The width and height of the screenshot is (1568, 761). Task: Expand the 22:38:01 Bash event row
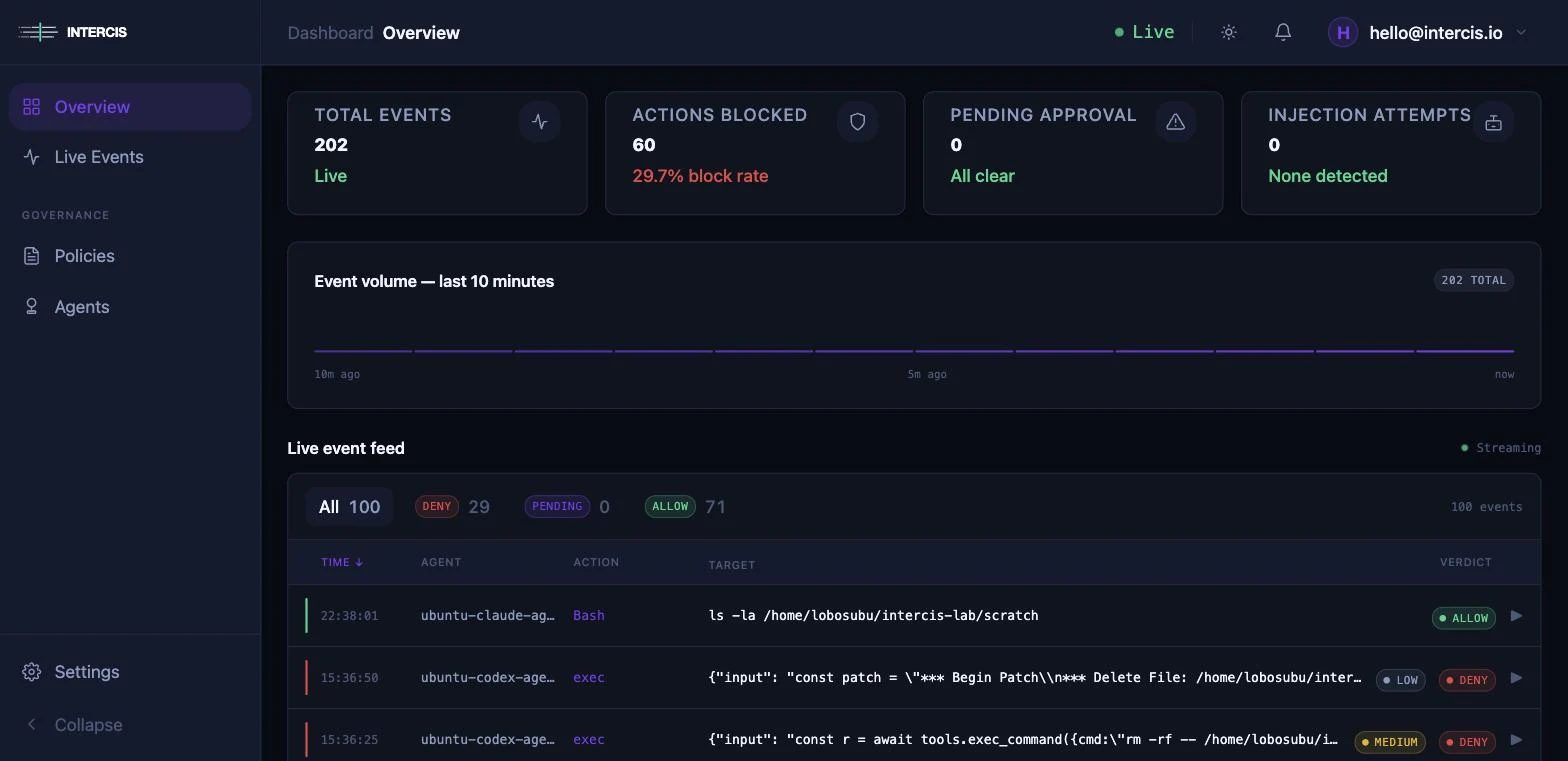1516,616
